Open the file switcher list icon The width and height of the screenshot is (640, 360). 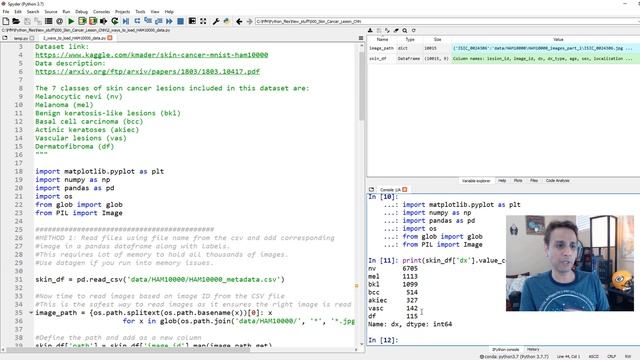coord(49,21)
